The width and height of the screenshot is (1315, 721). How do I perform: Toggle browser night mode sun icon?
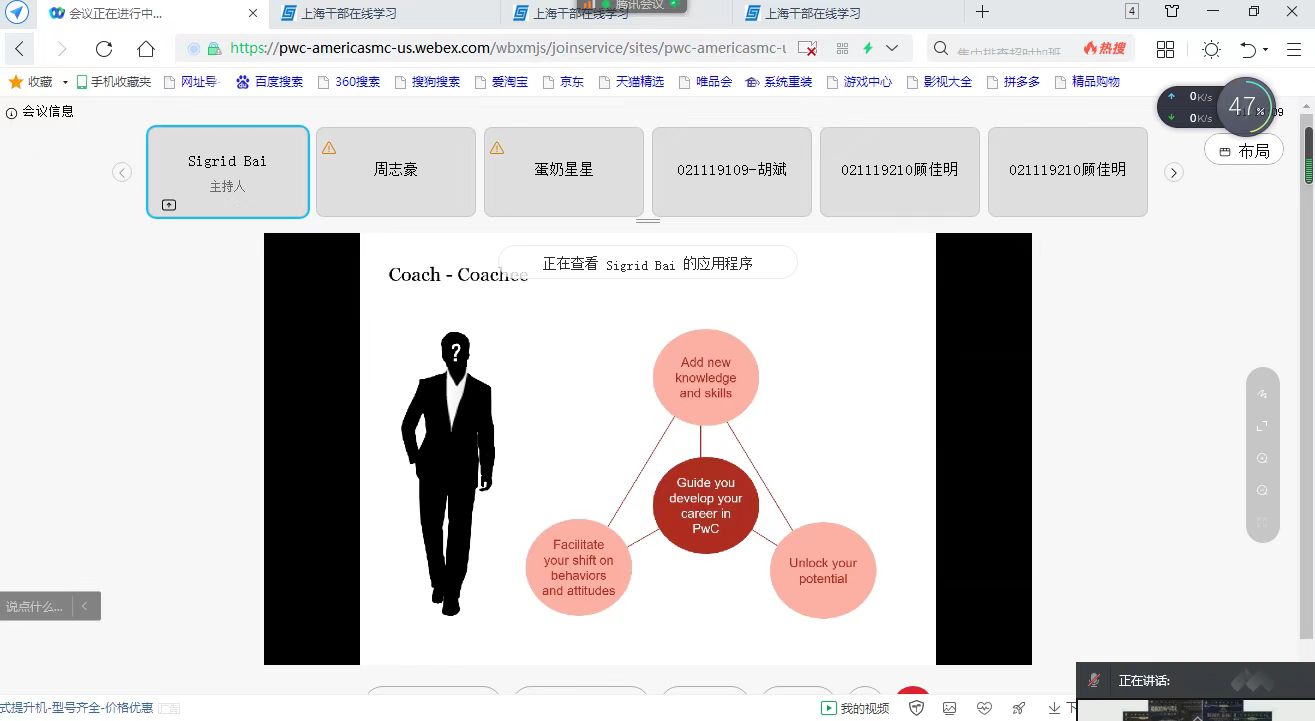pyautogui.click(x=1211, y=49)
